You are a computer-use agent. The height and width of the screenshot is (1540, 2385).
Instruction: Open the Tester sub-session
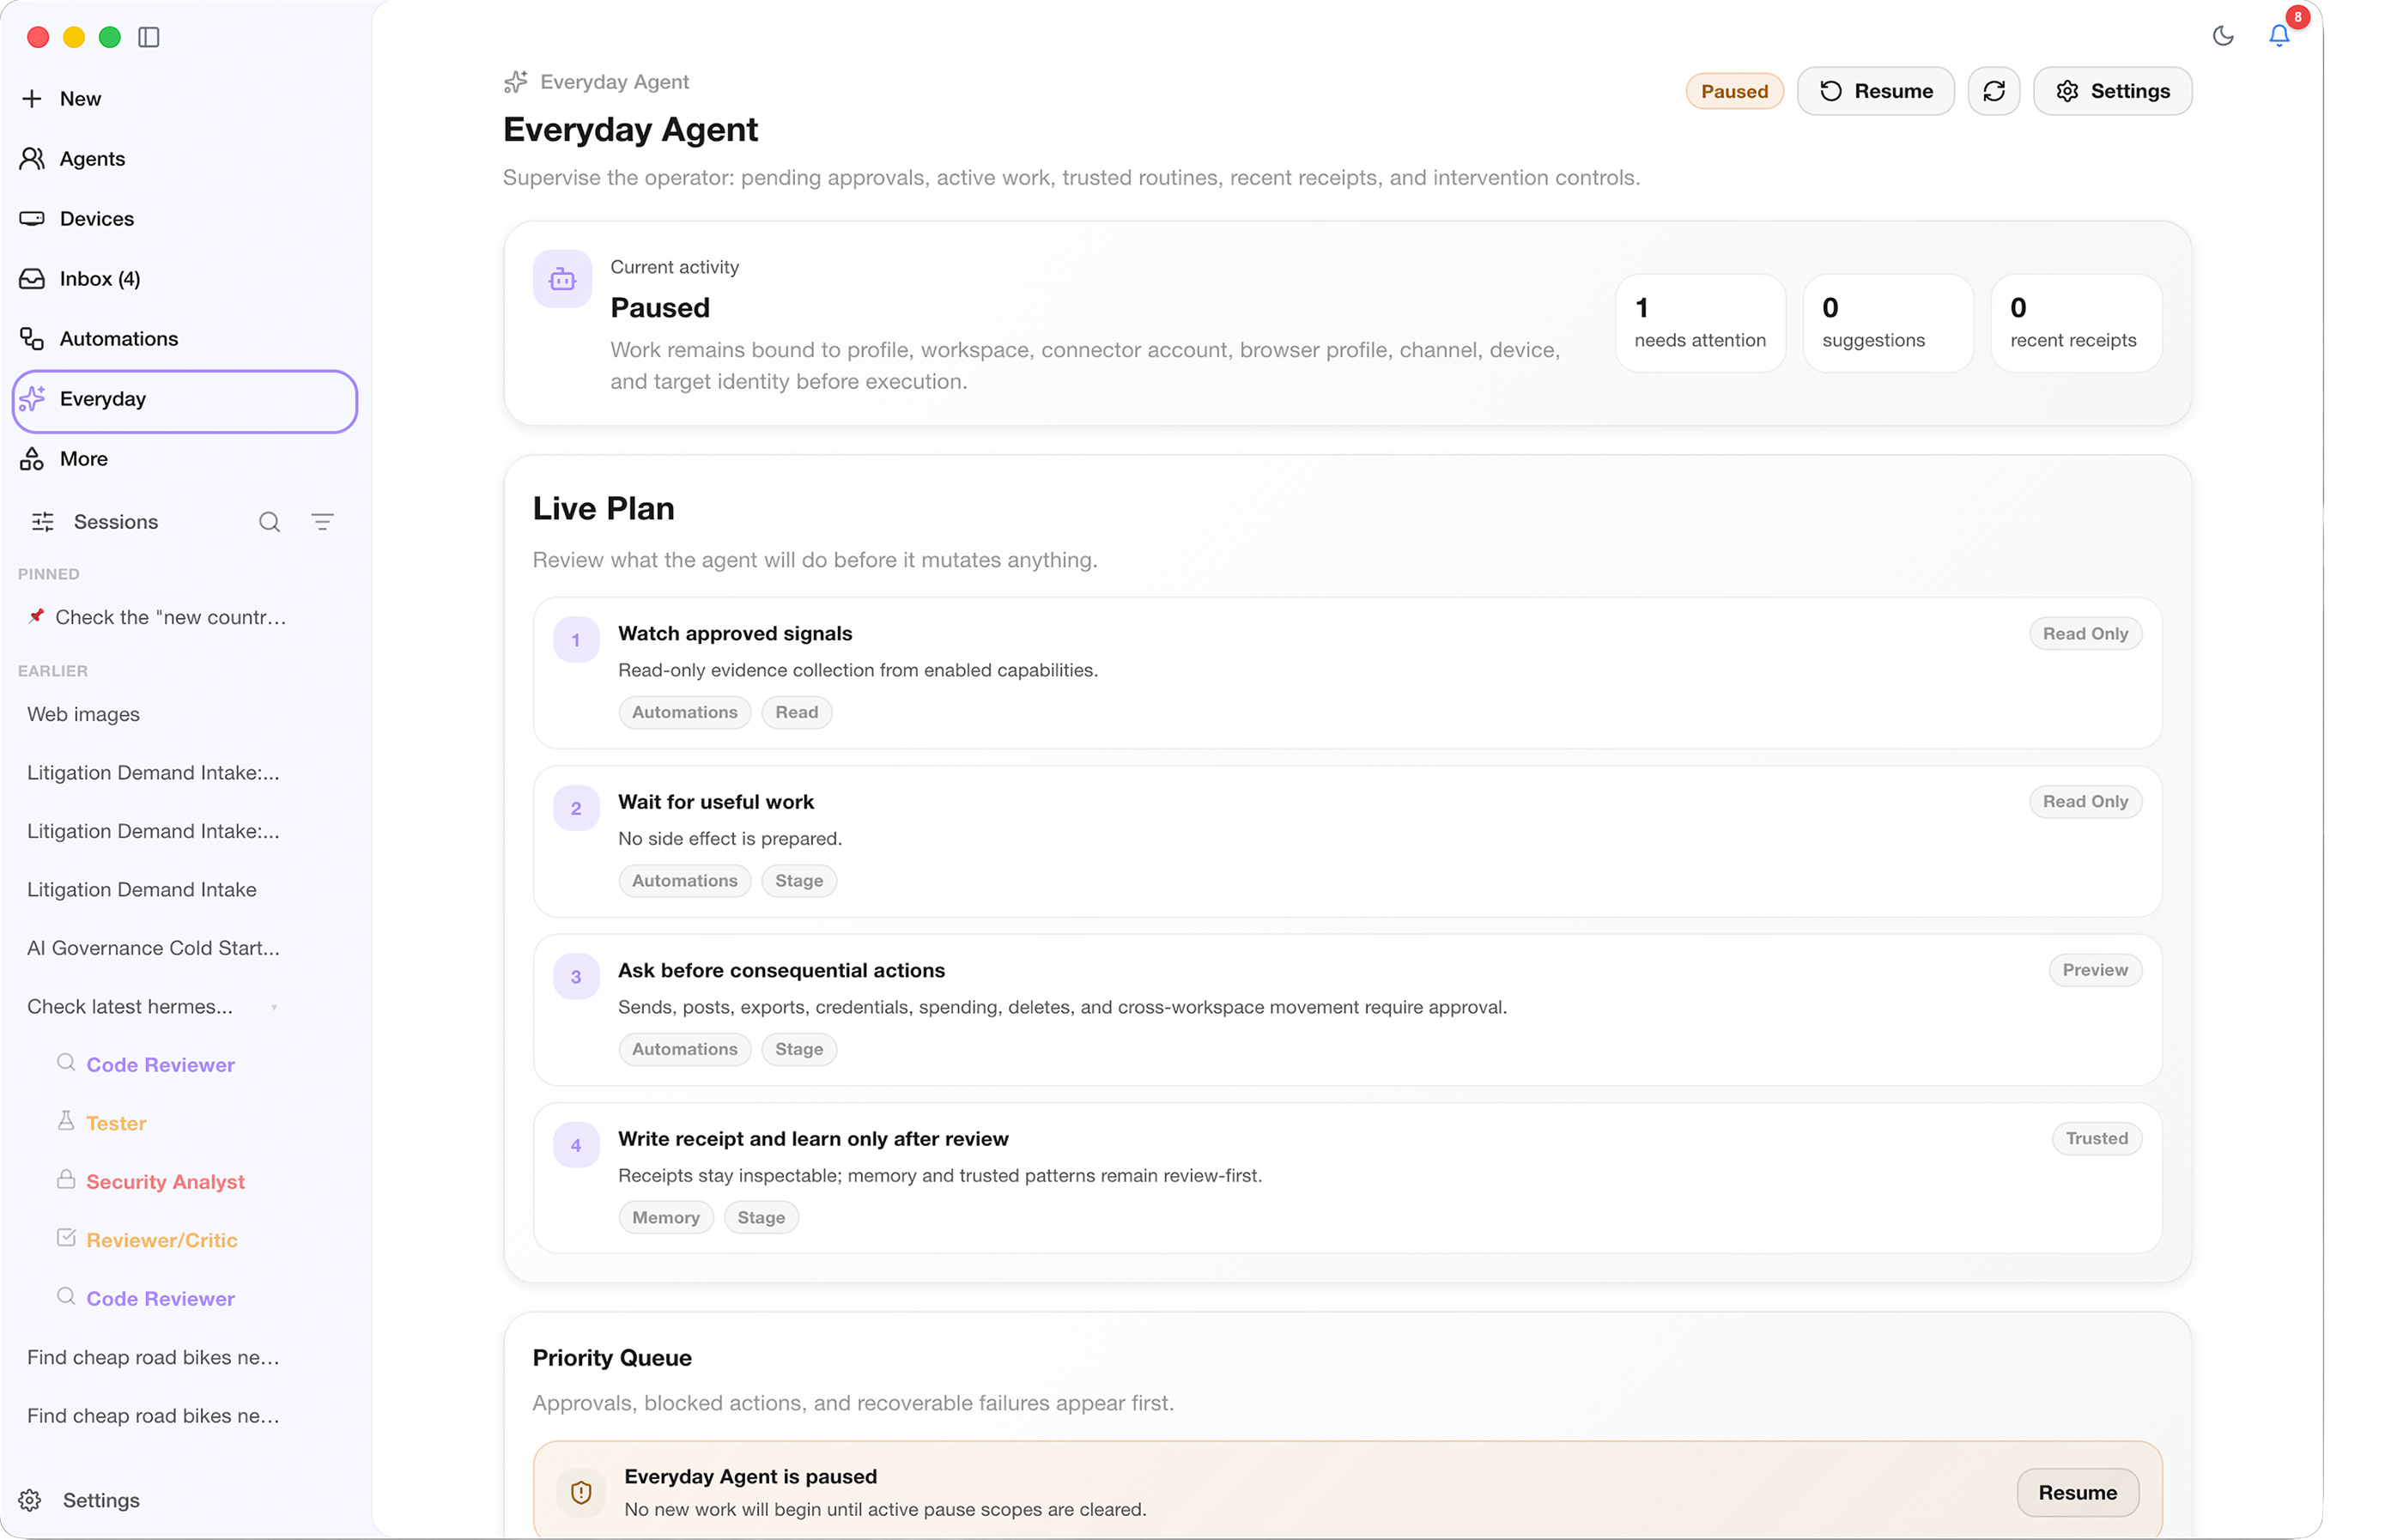point(116,1123)
